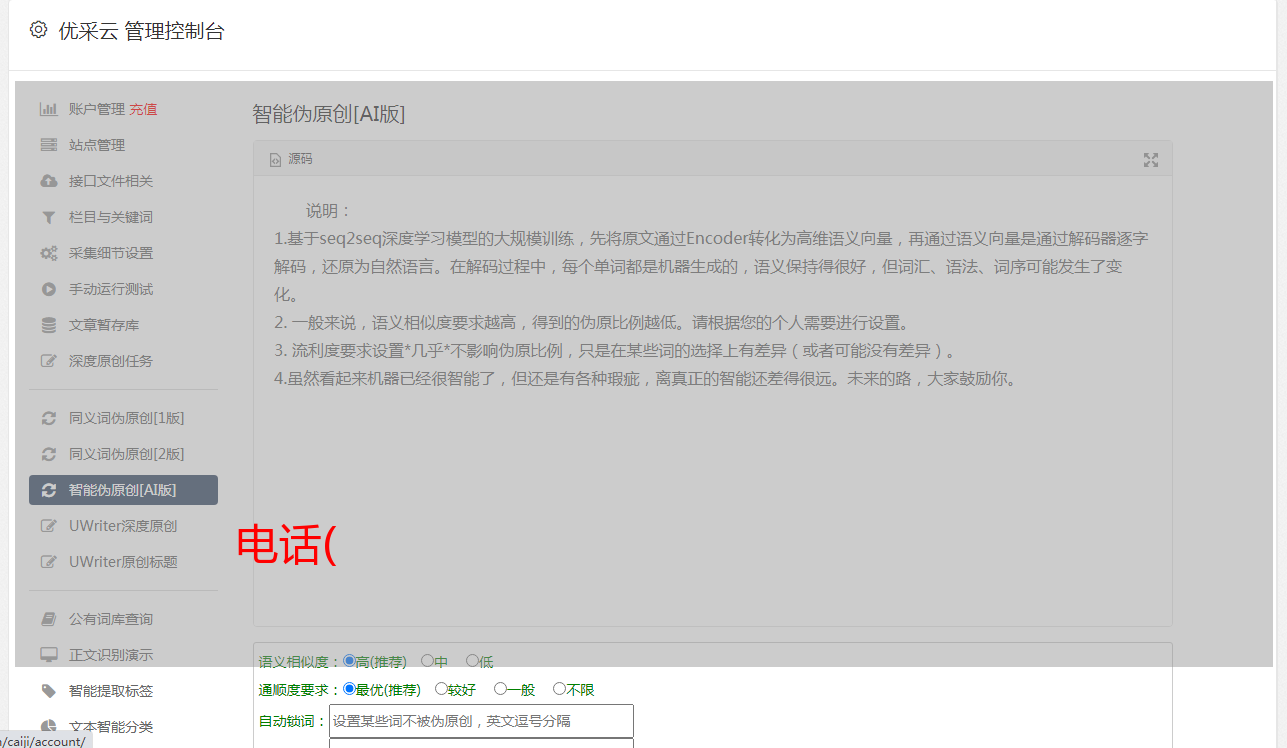Open UWriter原创标题 page

123,562
